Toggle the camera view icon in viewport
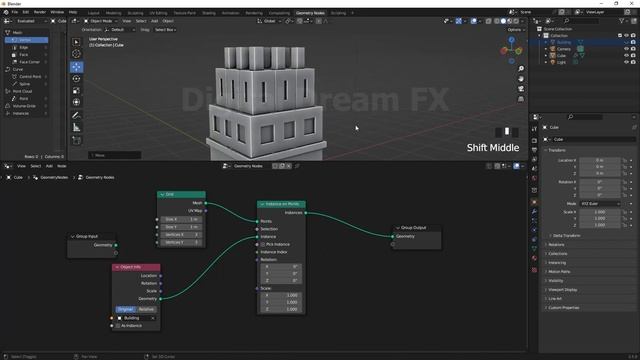 point(521,89)
